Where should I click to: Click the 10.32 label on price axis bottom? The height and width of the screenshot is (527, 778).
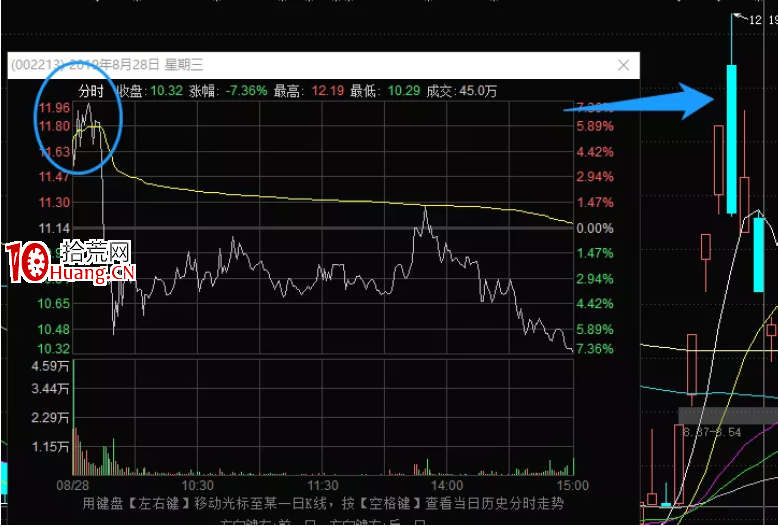pos(54,348)
